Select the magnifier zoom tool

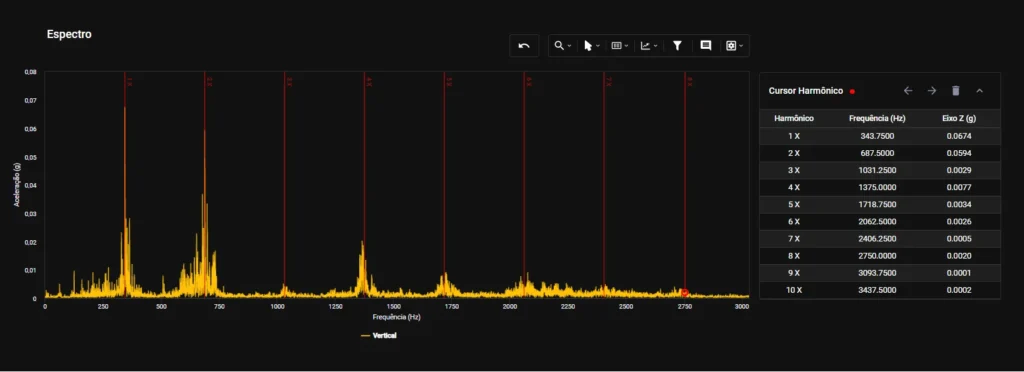558,46
